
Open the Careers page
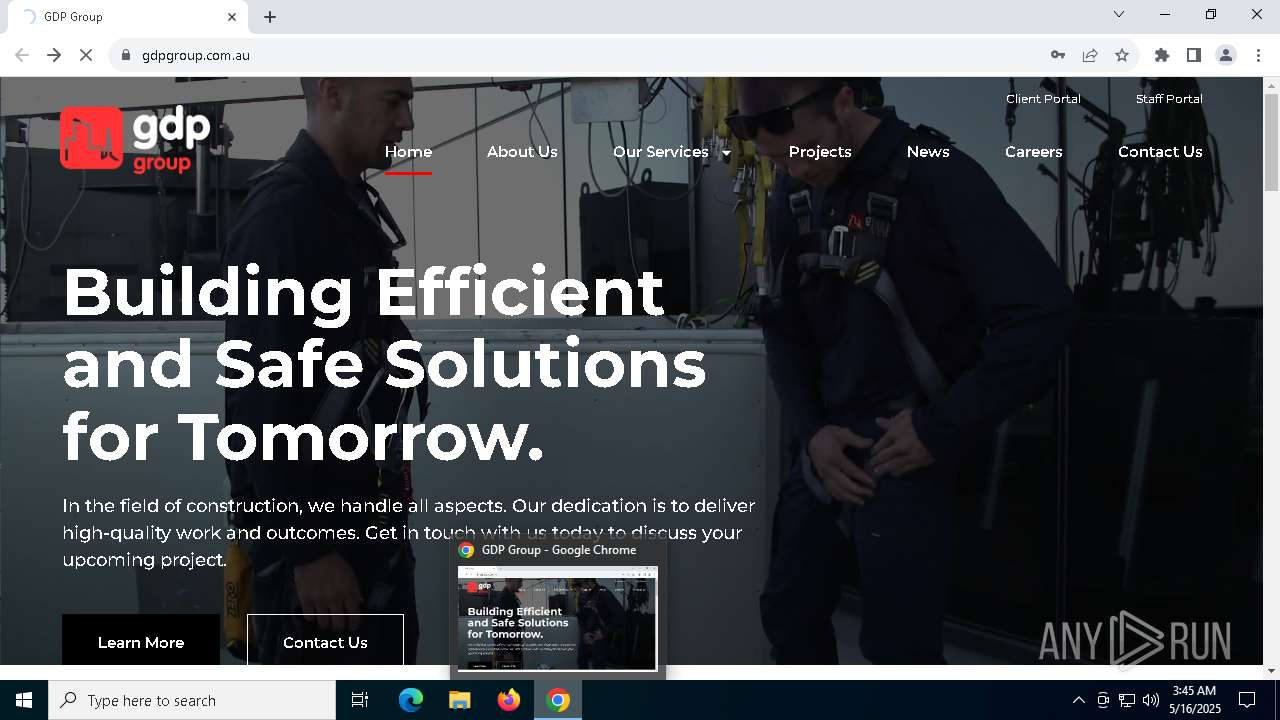pyautogui.click(x=1034, y=152)
